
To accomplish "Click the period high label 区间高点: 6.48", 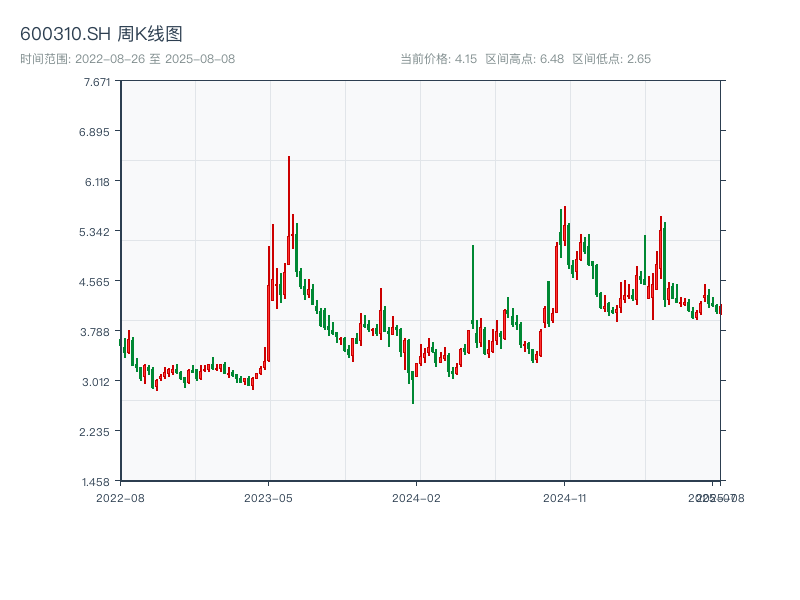I will click(524, 59).
